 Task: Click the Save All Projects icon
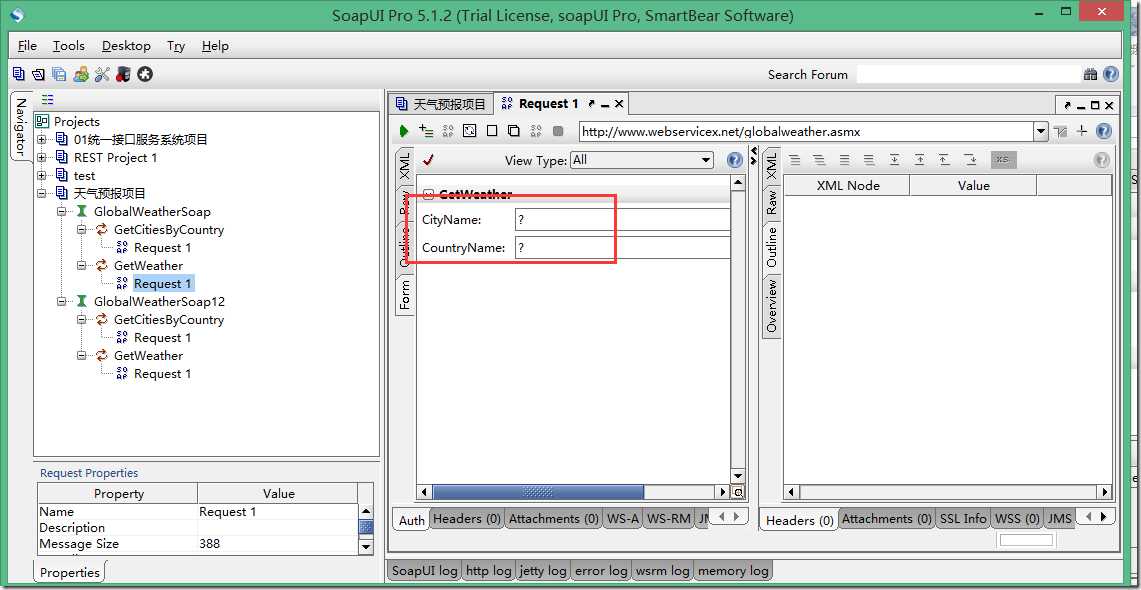pos(59,74)
